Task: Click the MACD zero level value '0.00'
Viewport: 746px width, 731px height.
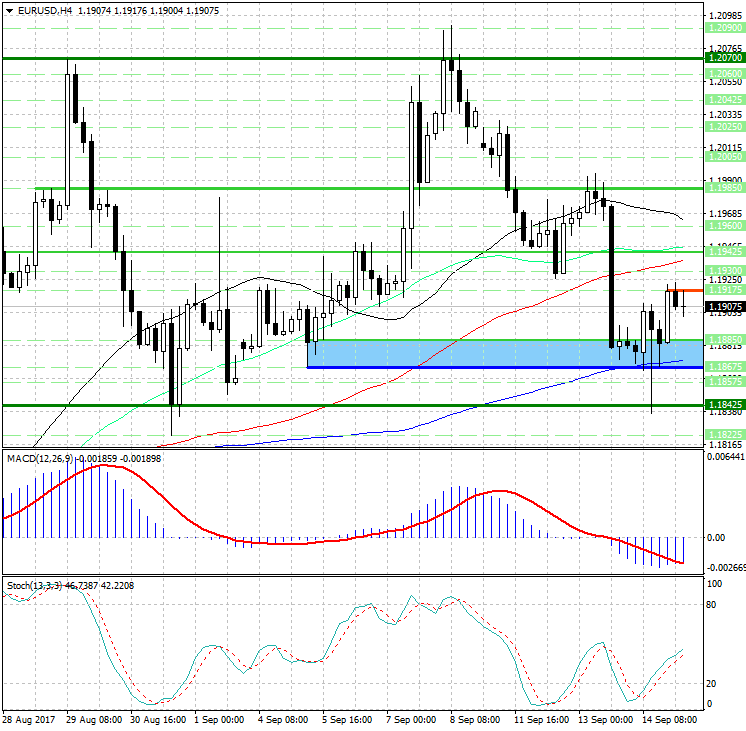Action: pyautogui.click(x=717, y=538)
